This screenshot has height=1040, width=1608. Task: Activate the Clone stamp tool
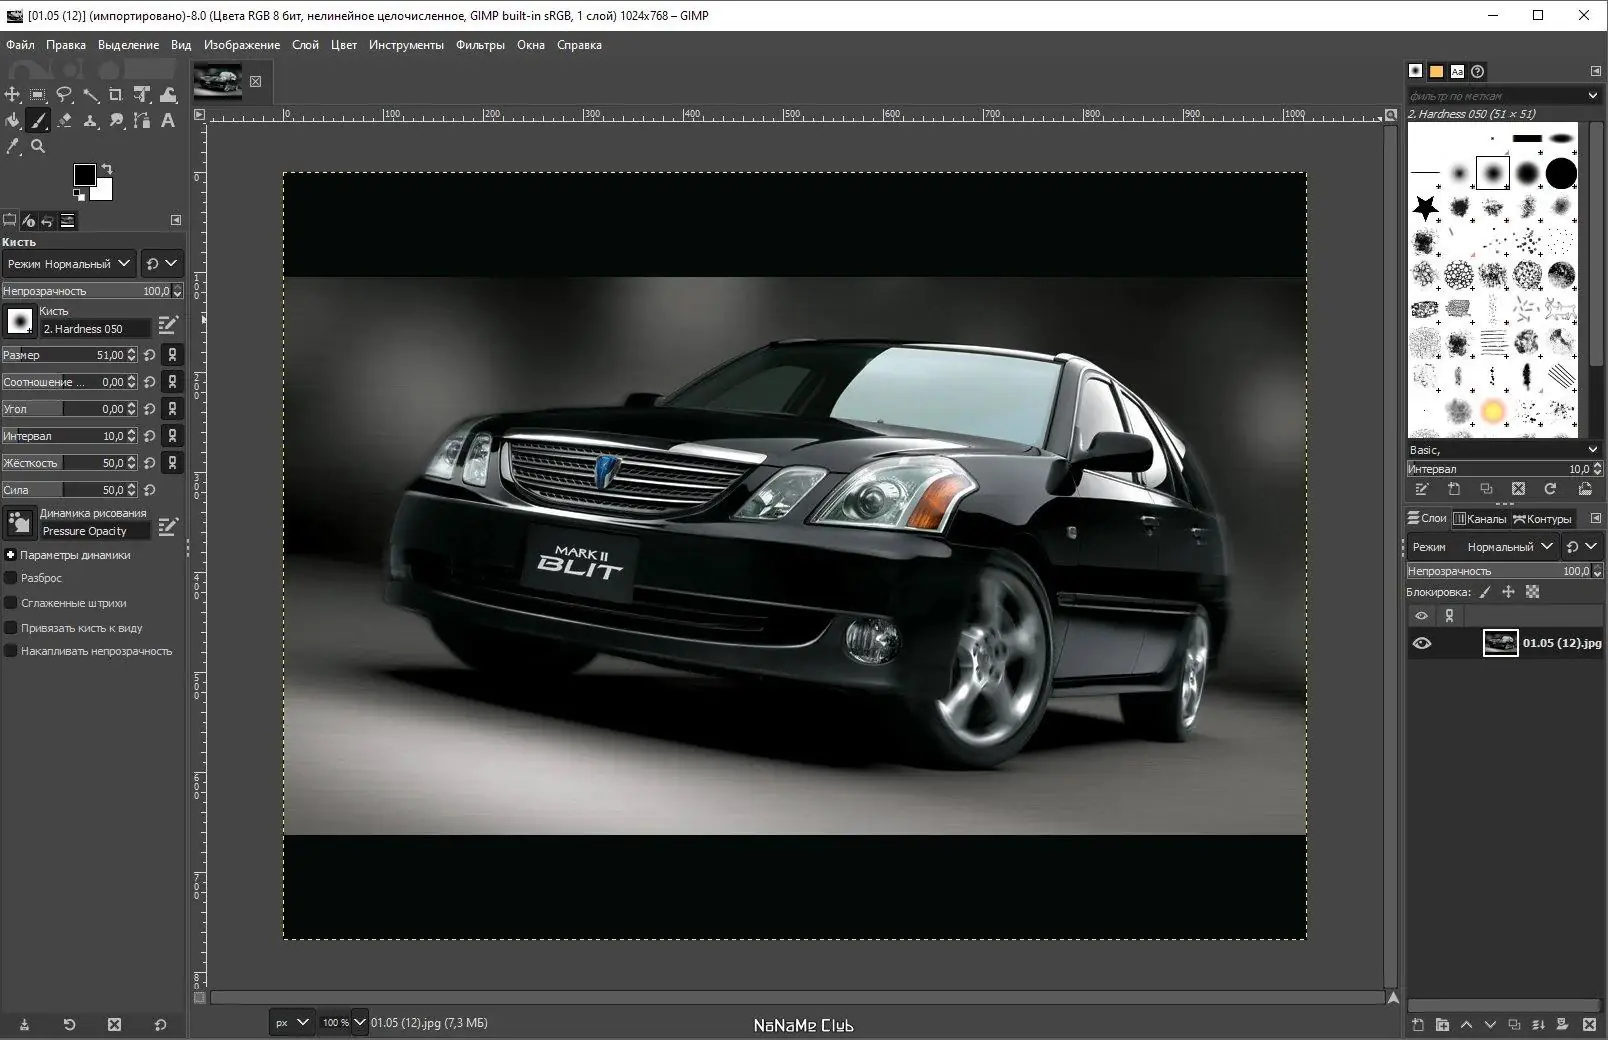pos(90,121)
